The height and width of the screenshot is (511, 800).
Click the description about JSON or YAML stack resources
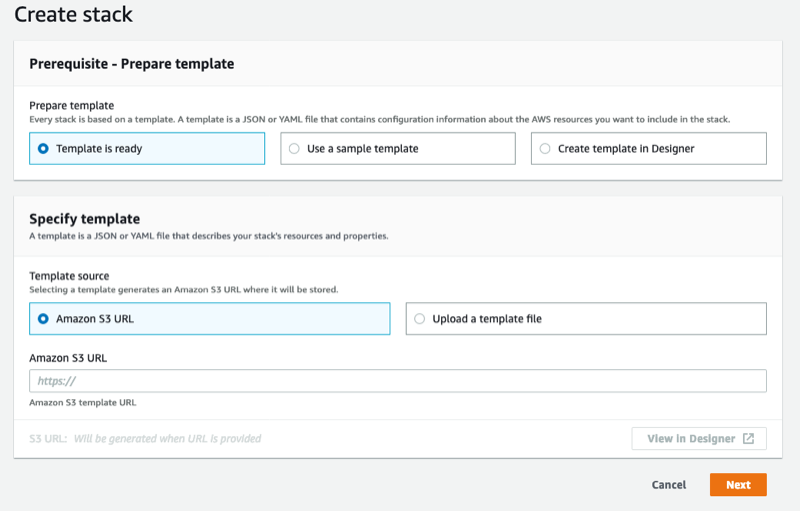click(209, 236)
